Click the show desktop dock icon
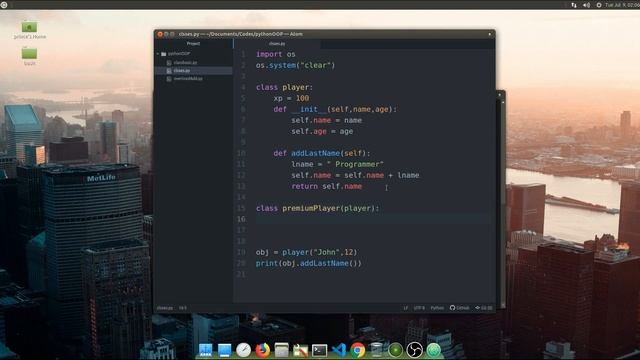 tap(224, 350)
